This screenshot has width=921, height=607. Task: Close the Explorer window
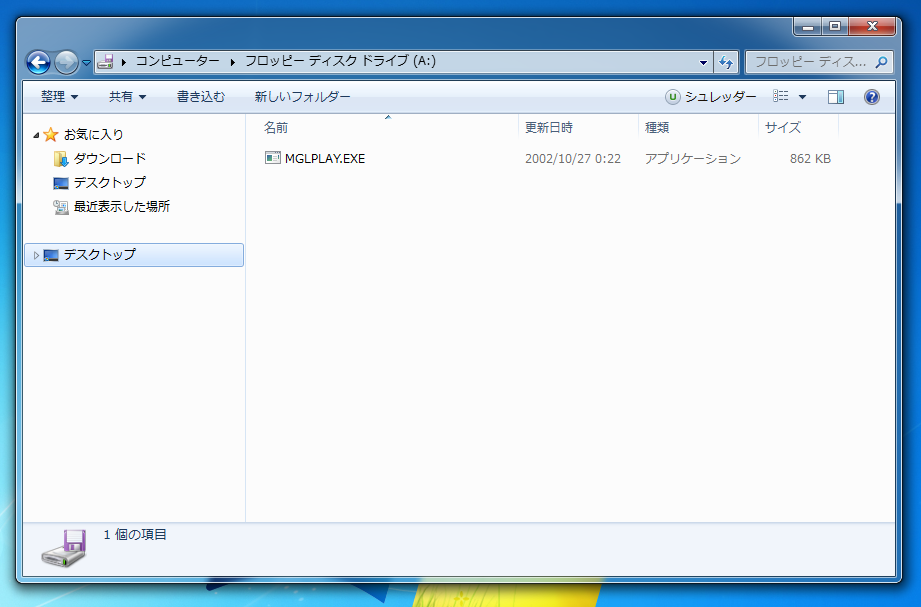tap(872, 26)
